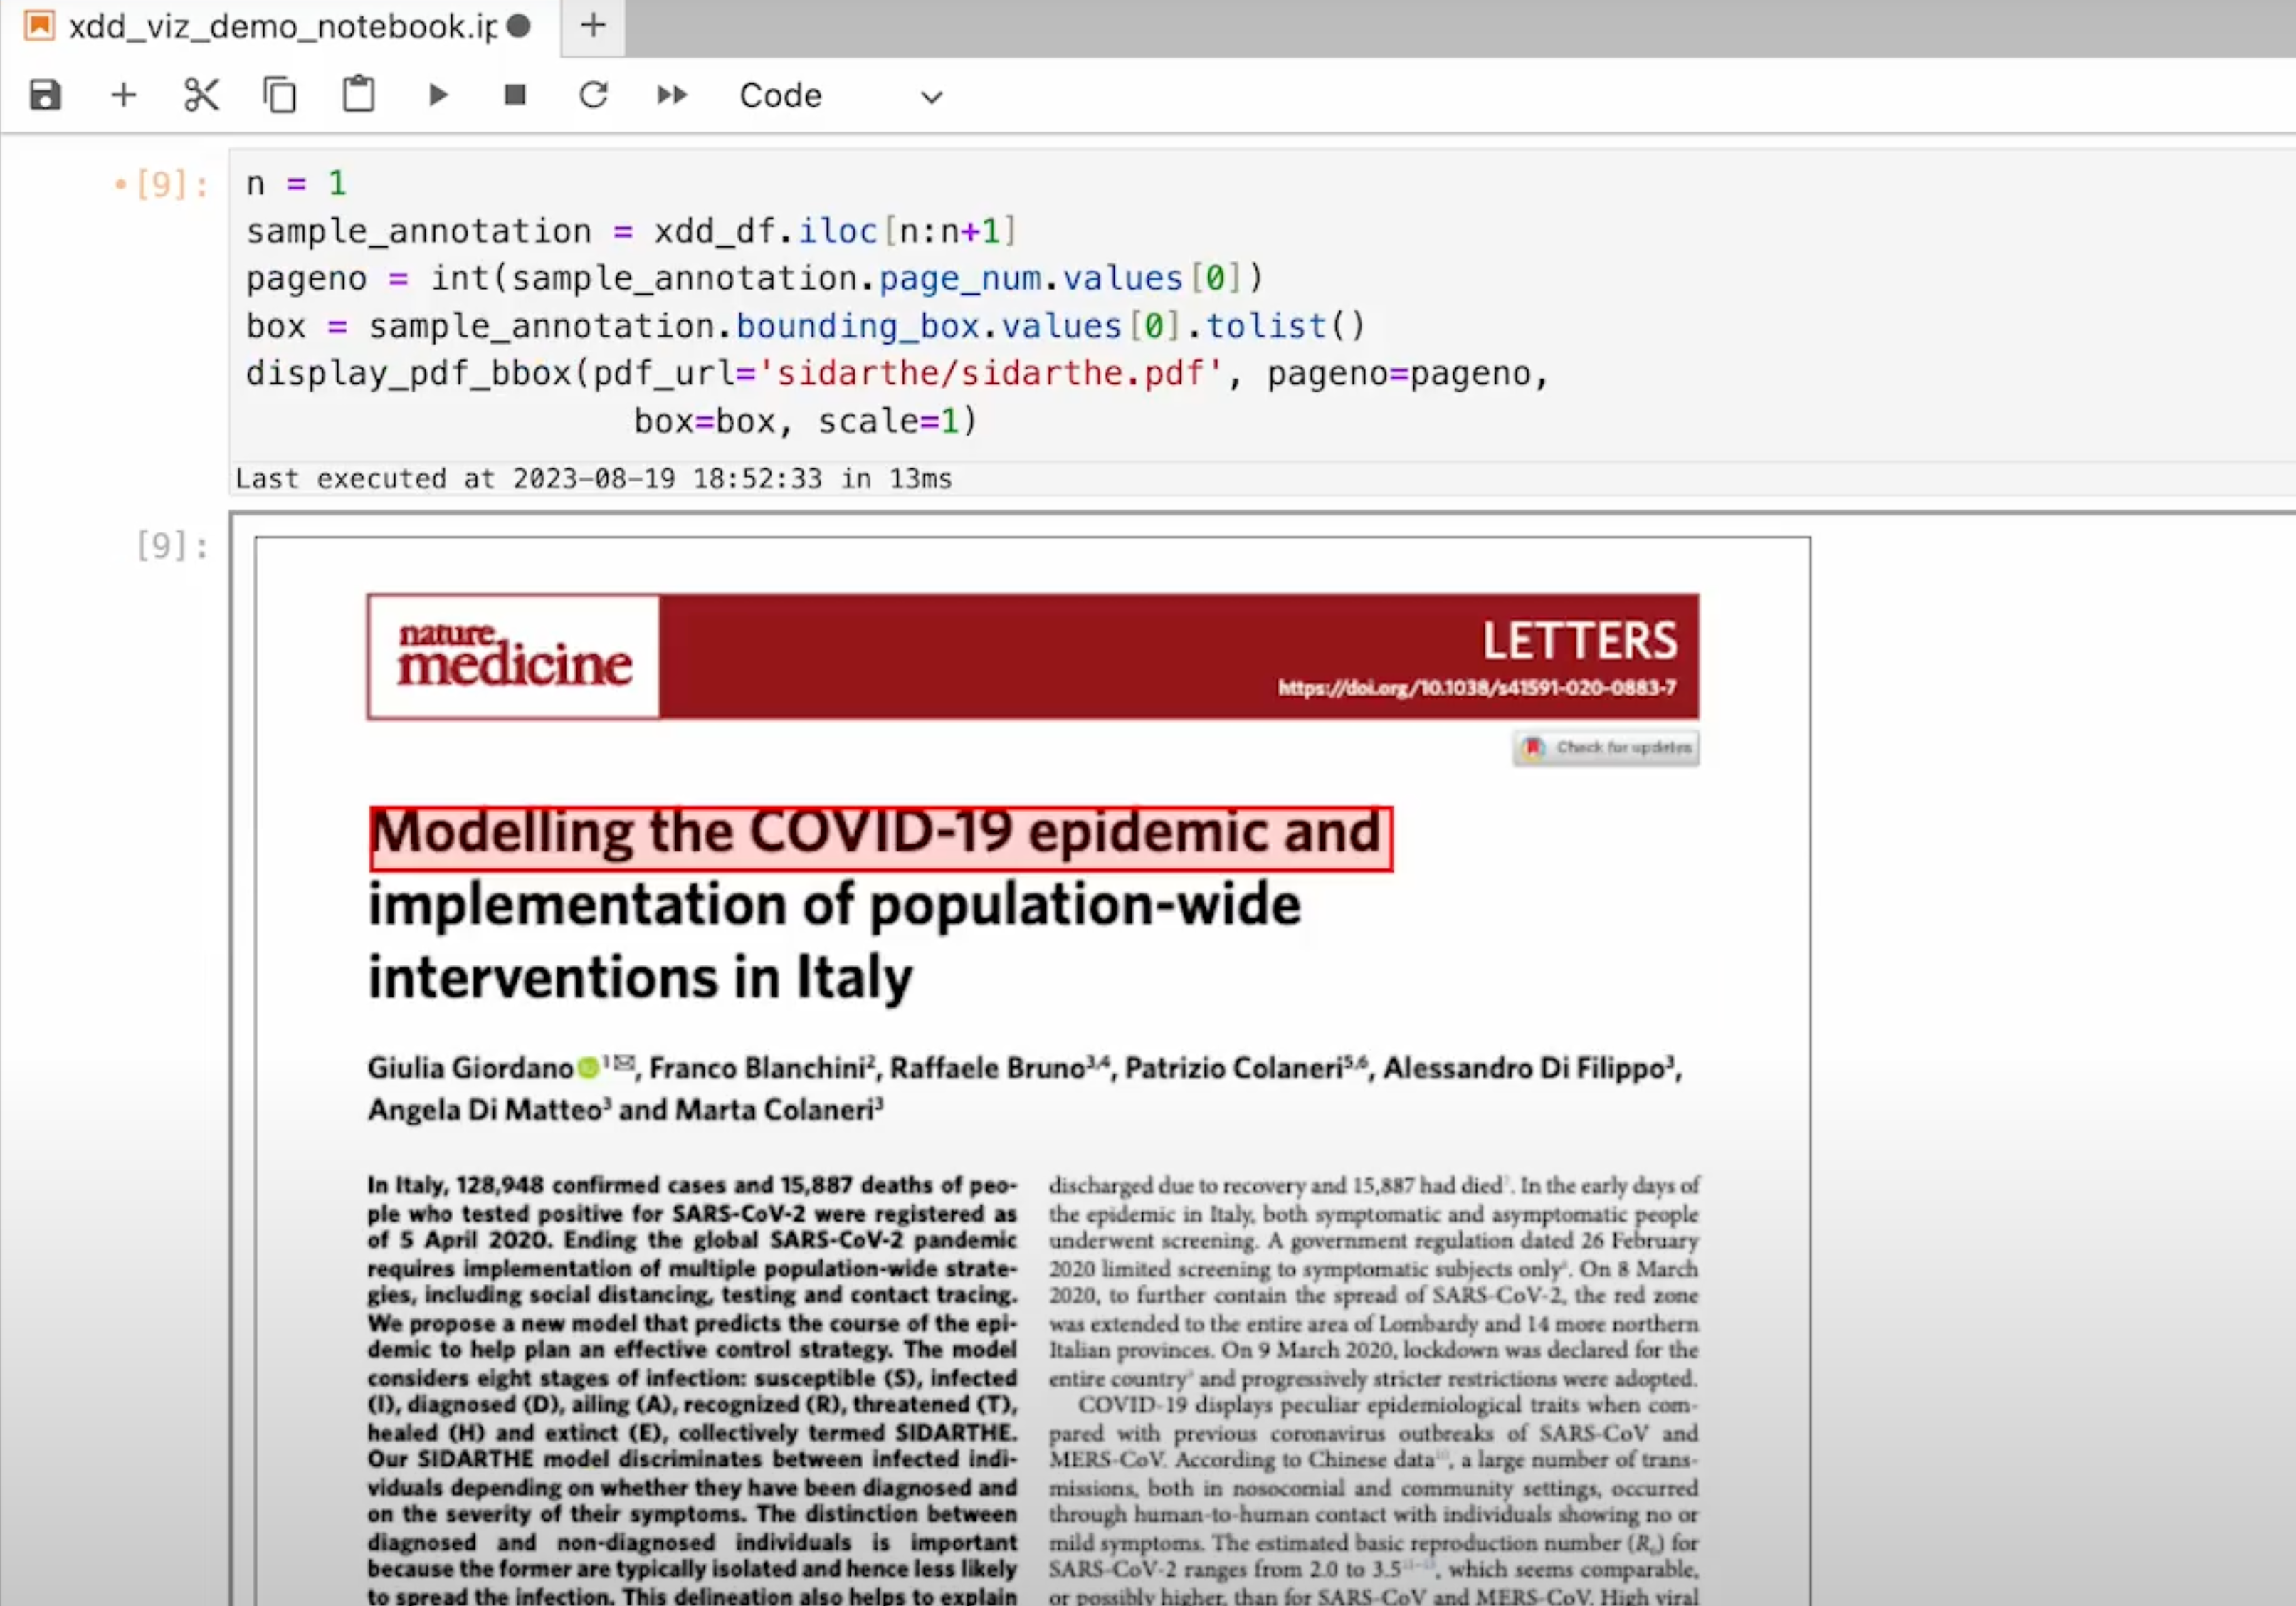Viewport: 2296px width, 1606px height.
Task: Click the Check for updates button
Action: point(1606,748)
